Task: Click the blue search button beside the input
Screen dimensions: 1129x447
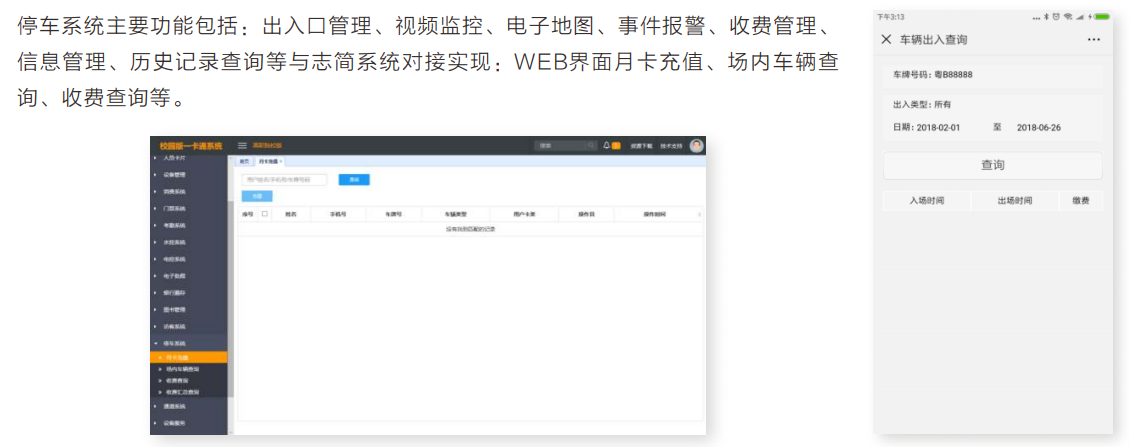Action: [354, 180]
